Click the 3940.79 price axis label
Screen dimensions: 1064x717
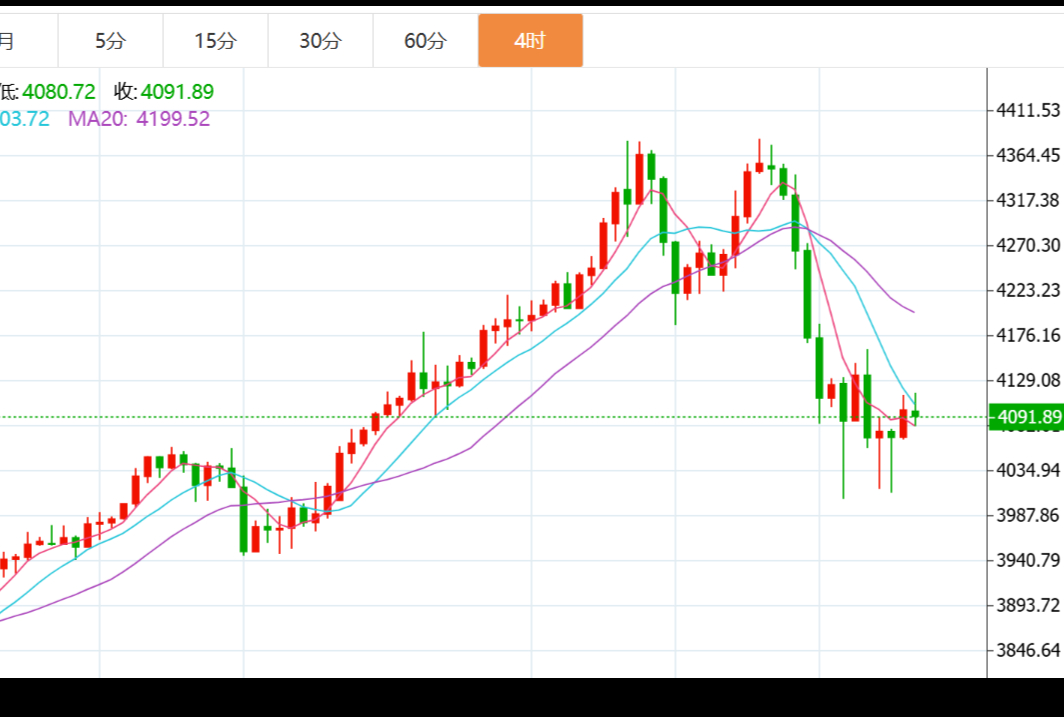tap(1028, 560)
